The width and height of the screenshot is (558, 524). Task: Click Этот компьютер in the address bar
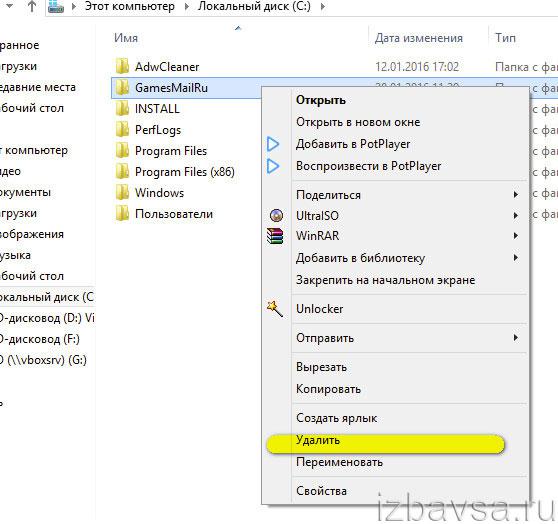pos(130,6)
